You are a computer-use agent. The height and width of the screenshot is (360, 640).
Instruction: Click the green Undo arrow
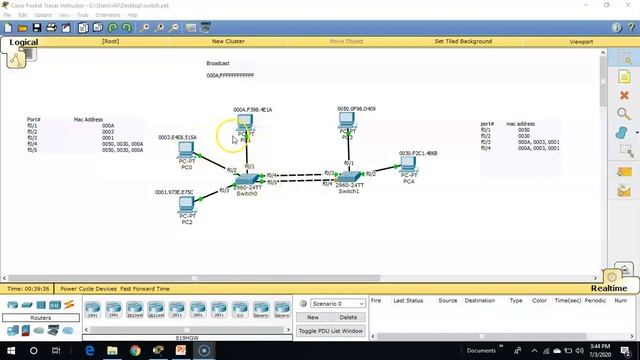click(113, 28)
